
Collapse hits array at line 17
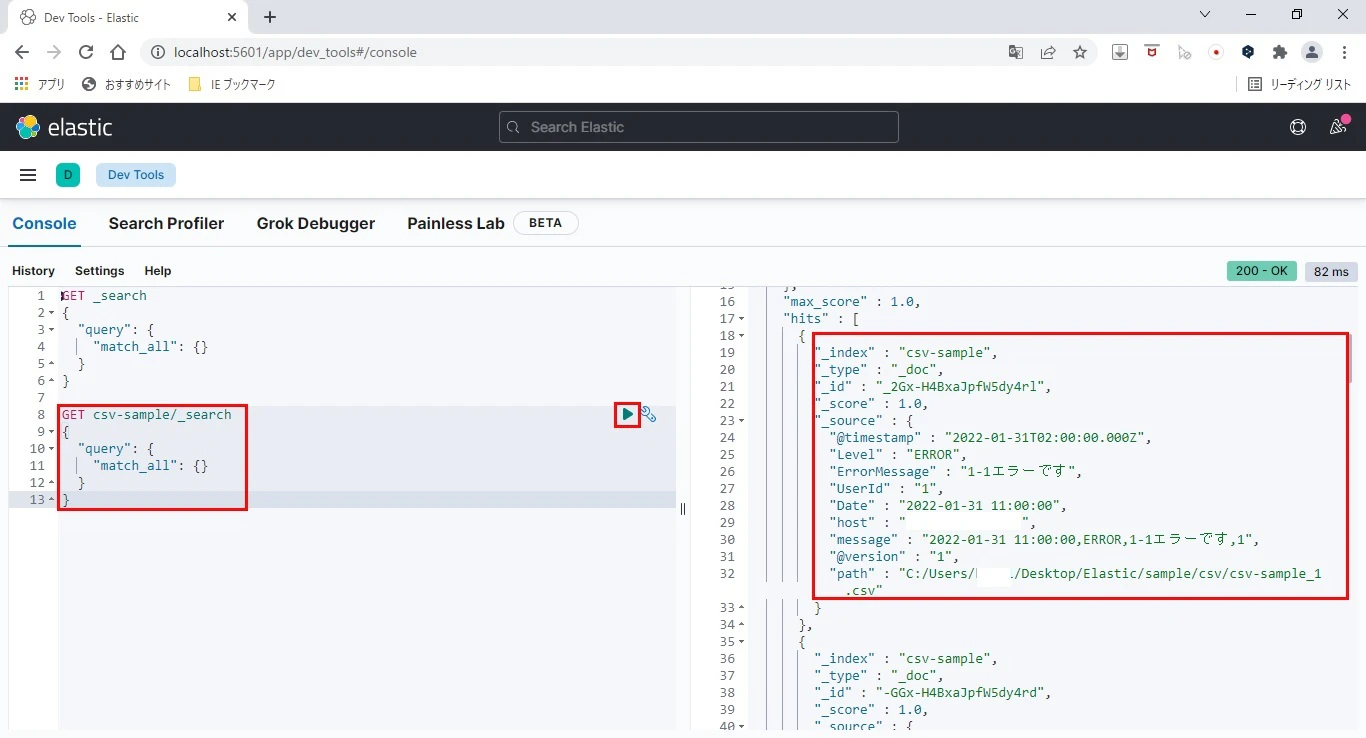coord(741,319)
